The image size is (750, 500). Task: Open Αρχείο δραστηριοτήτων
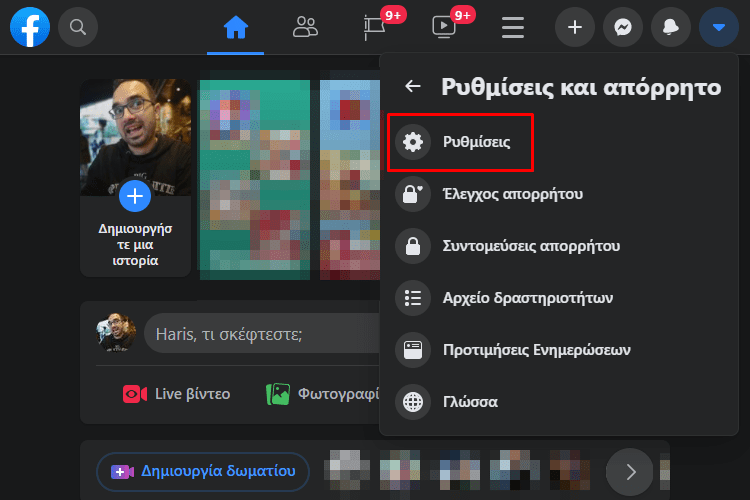click(x=558, y=298)
